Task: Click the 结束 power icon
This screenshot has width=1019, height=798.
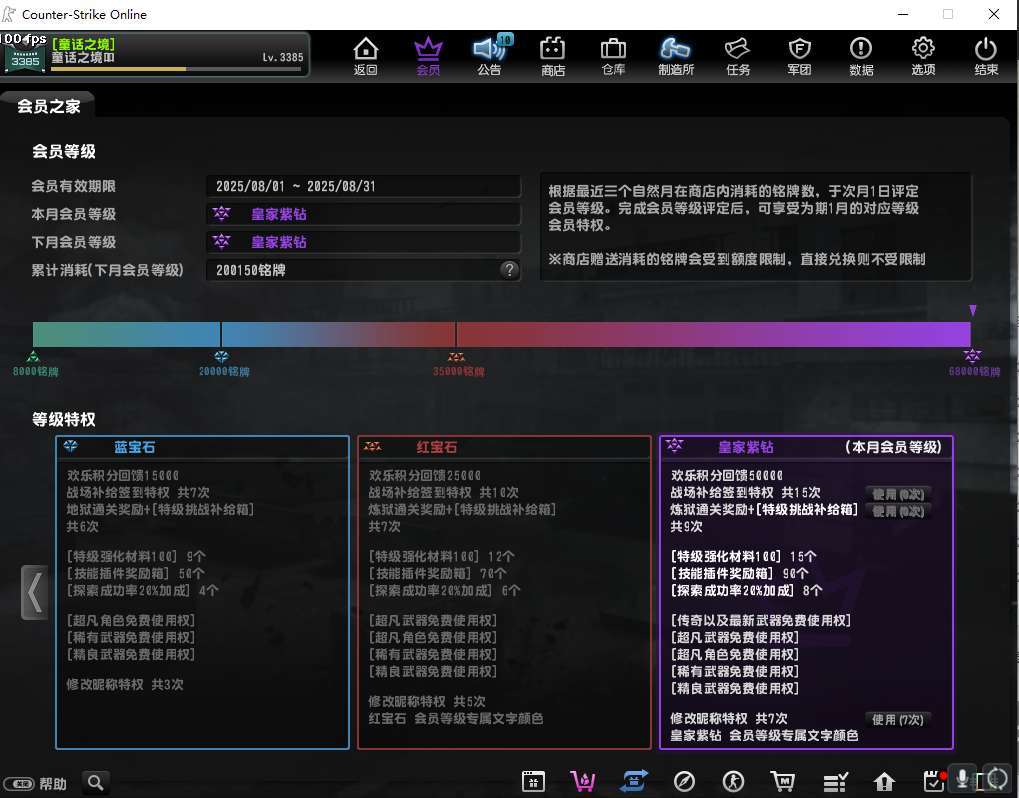Action: point(985,56)
